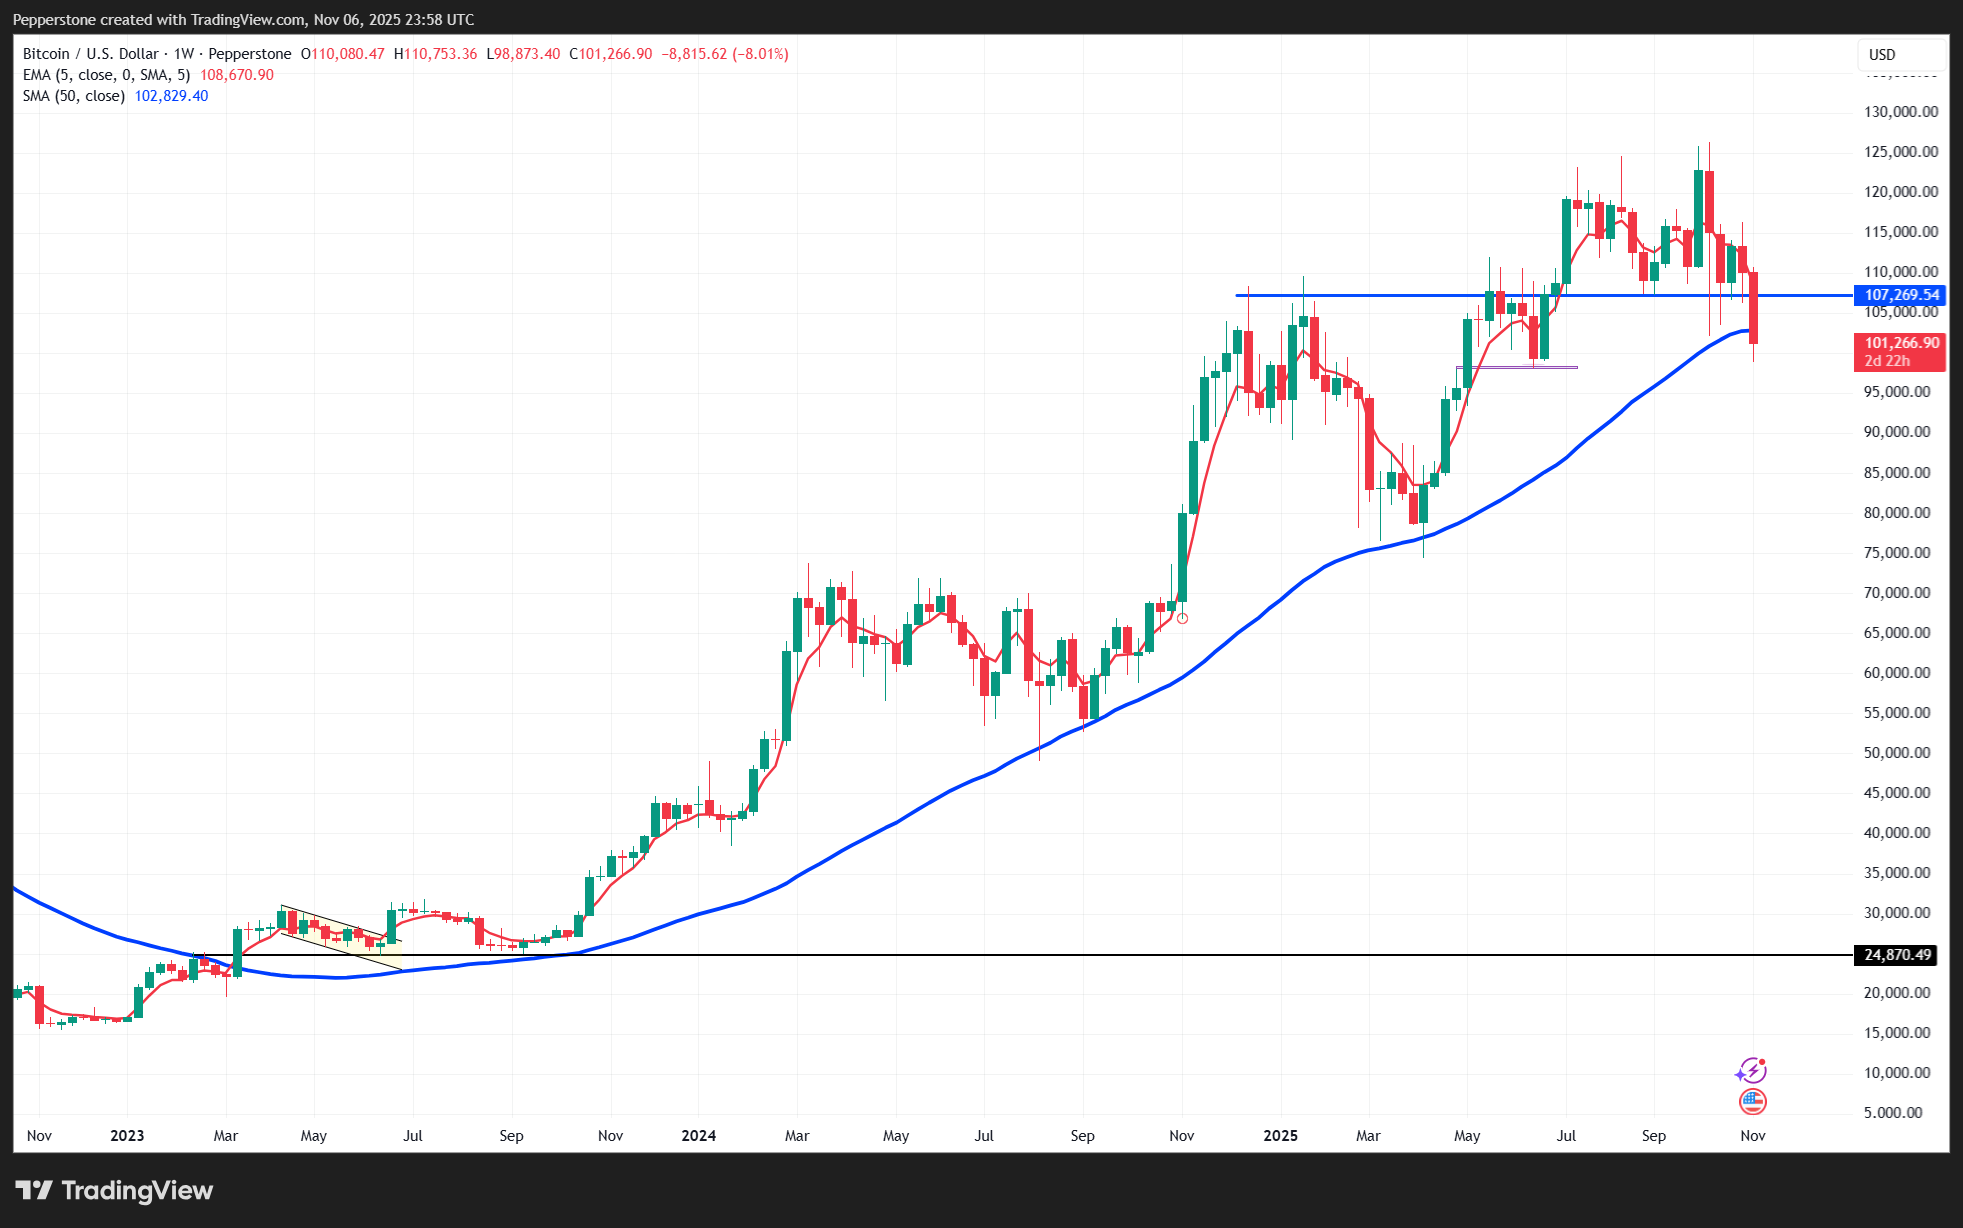Click the 2024 label on the time axis

(x=698, y=1136)
